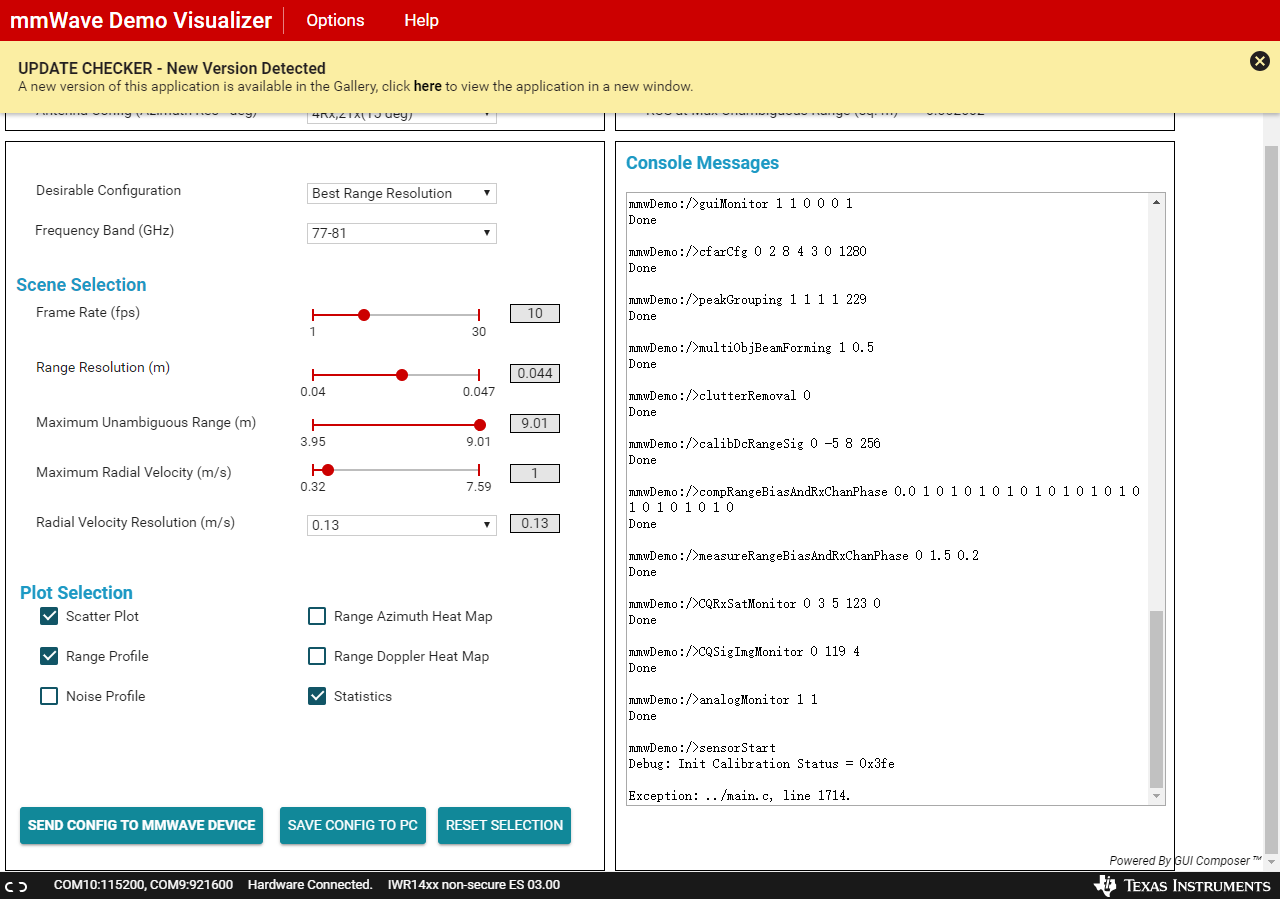Focus the Maximum Radial Velocity value field

coord(535,473)
